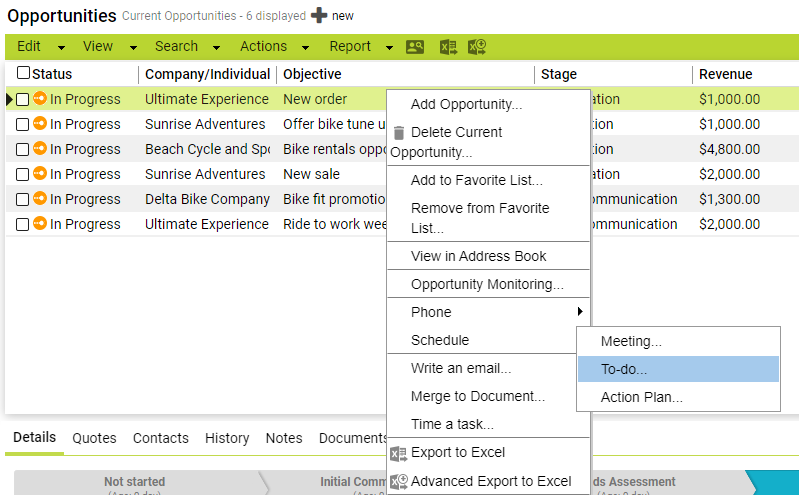Click the trash icon beside Delete Current Opportunity
The image size is (799, 495).
pos(399,133)
